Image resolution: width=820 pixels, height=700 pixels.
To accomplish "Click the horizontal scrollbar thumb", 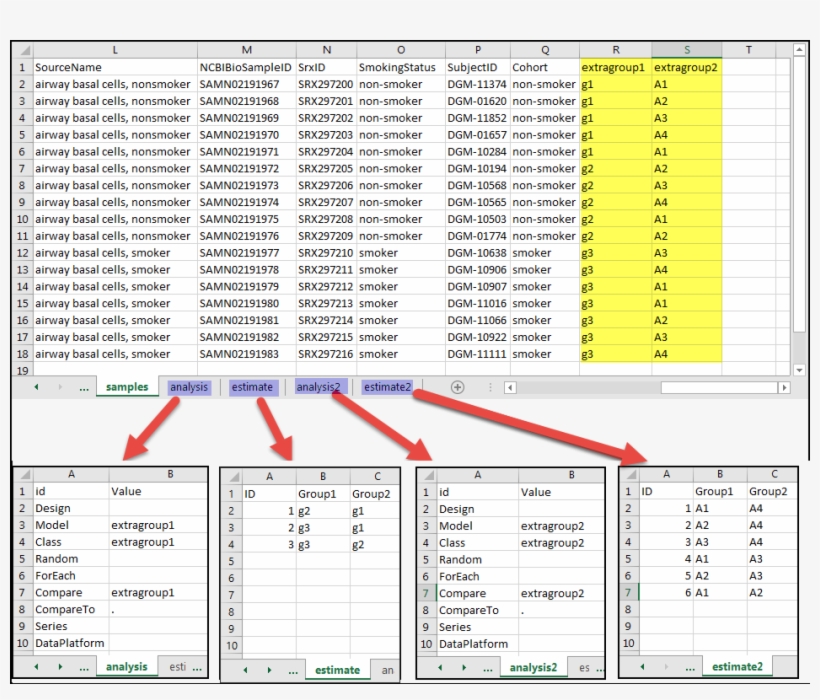I will coord(719,388).
